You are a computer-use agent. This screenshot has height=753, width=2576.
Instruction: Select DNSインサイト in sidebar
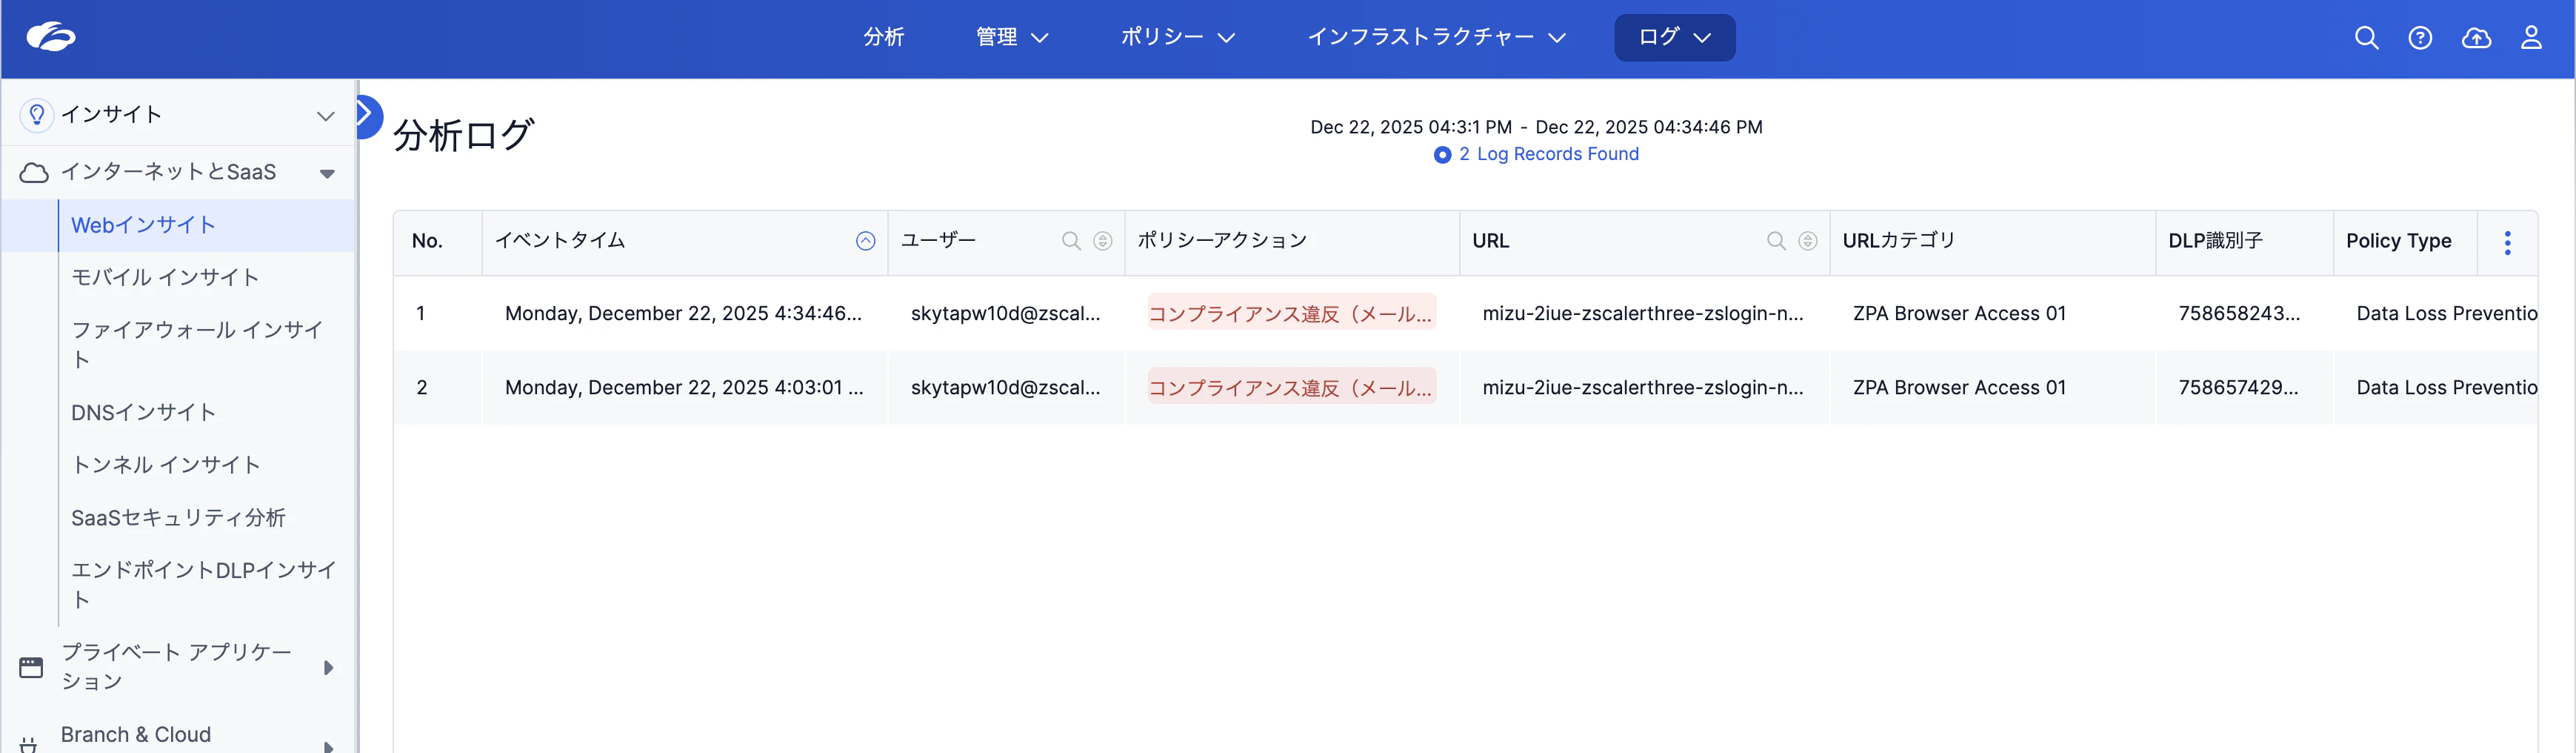(x=143, y=412)
